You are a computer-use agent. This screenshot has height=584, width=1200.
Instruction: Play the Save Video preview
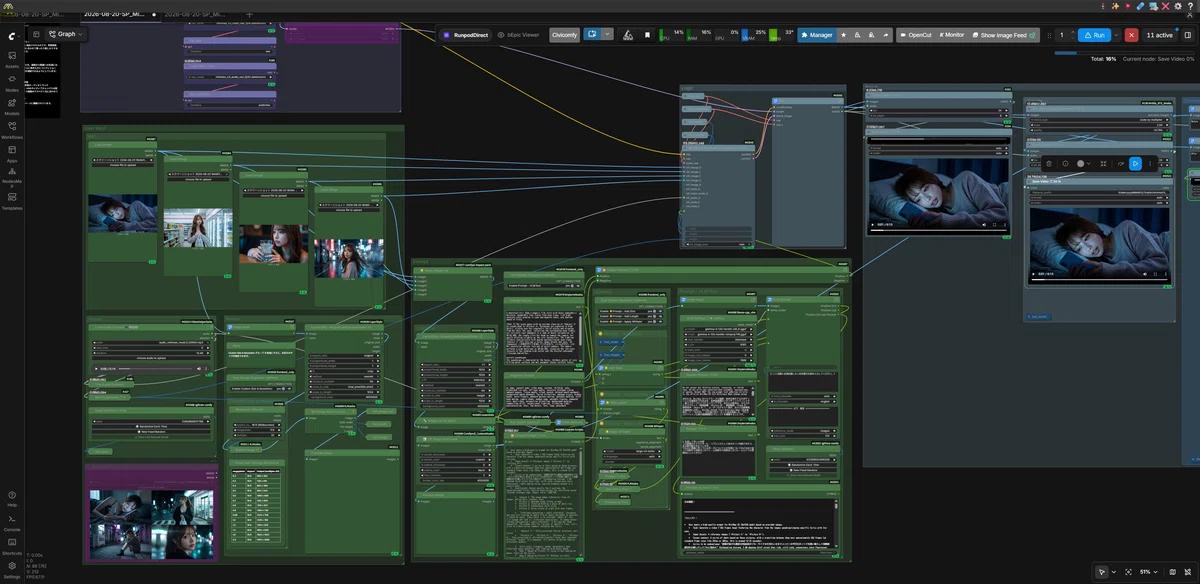[x=1033, y=274]
